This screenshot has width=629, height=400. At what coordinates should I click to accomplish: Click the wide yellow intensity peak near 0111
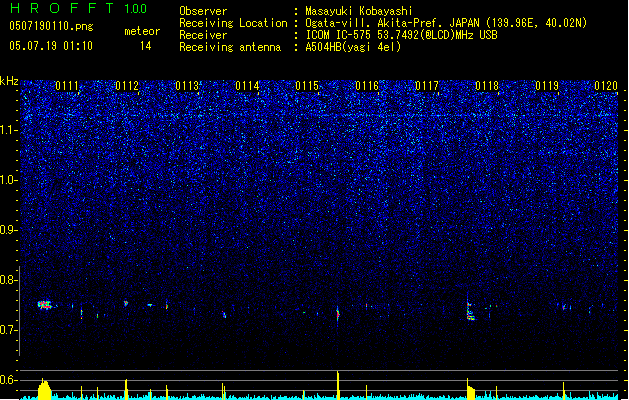45,390
